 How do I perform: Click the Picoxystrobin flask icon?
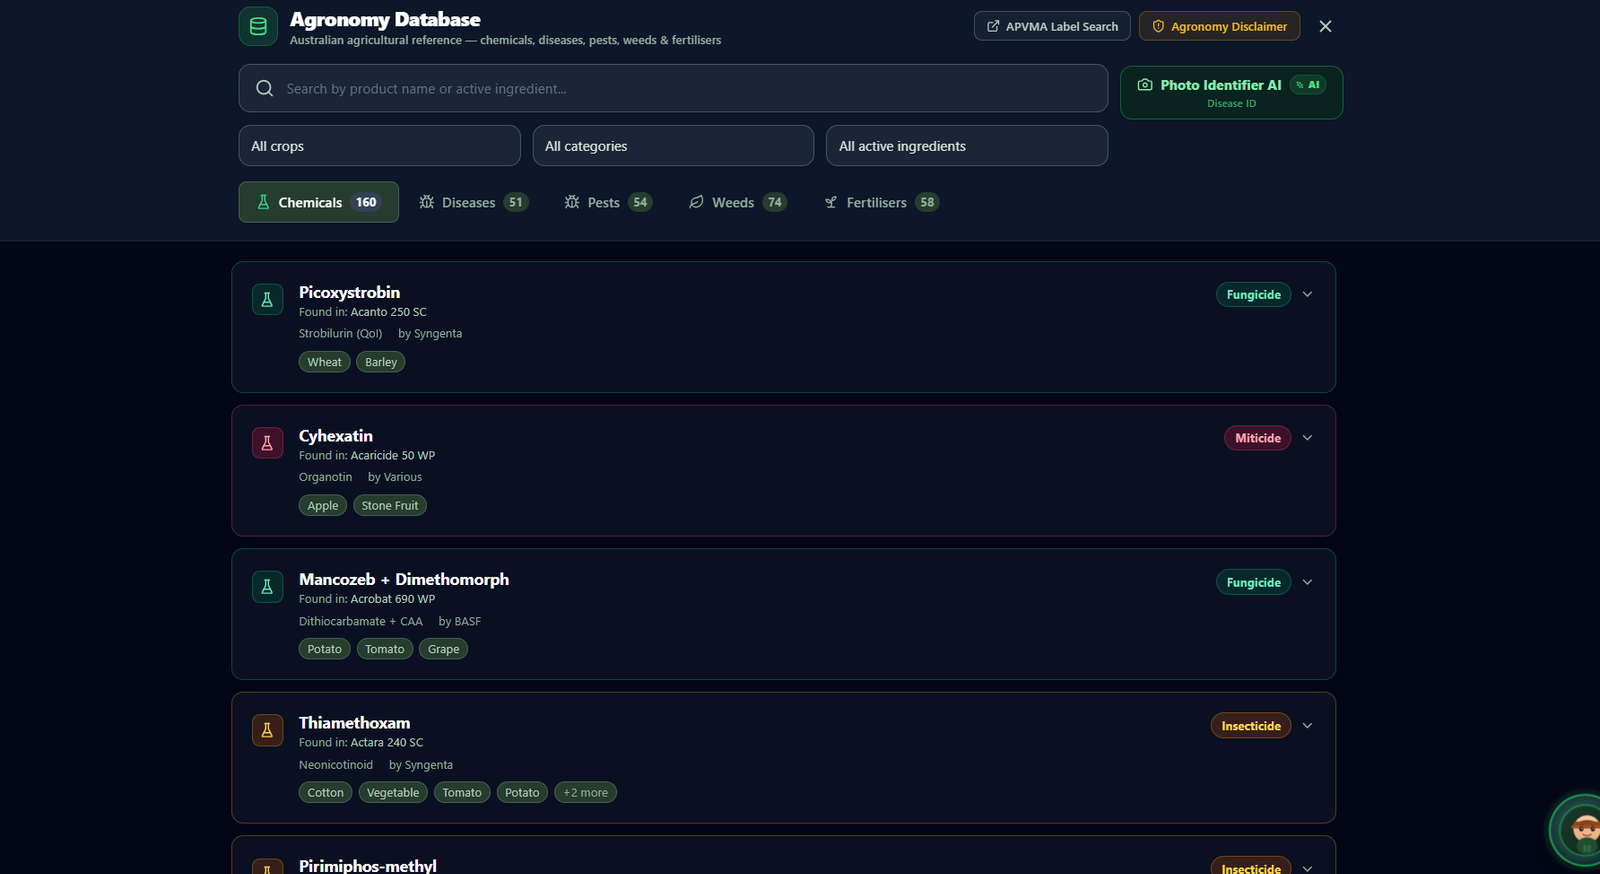267,299
